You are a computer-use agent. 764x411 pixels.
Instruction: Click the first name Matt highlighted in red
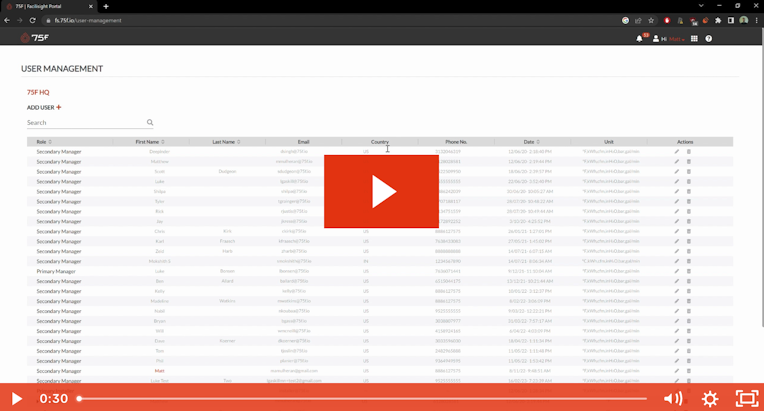point(159,371)
